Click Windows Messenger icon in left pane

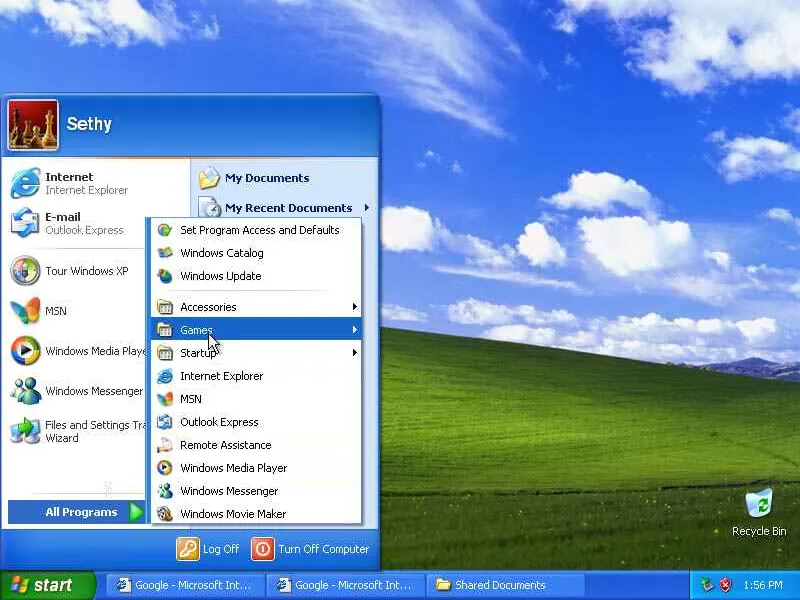point(25,391)
